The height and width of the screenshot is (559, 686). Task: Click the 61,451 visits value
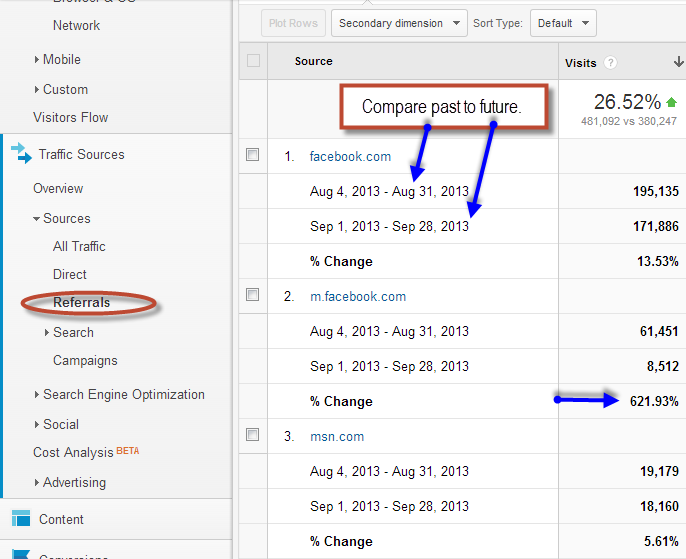659,331
